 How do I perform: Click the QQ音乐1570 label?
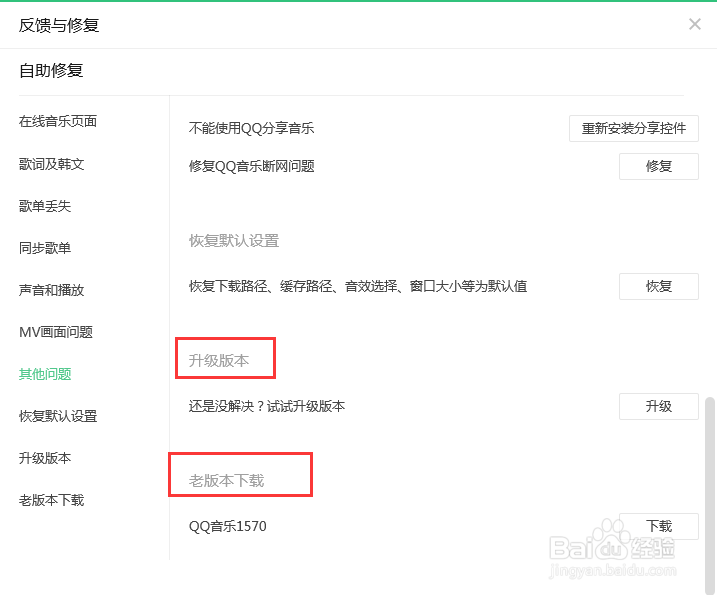point(228,526)
